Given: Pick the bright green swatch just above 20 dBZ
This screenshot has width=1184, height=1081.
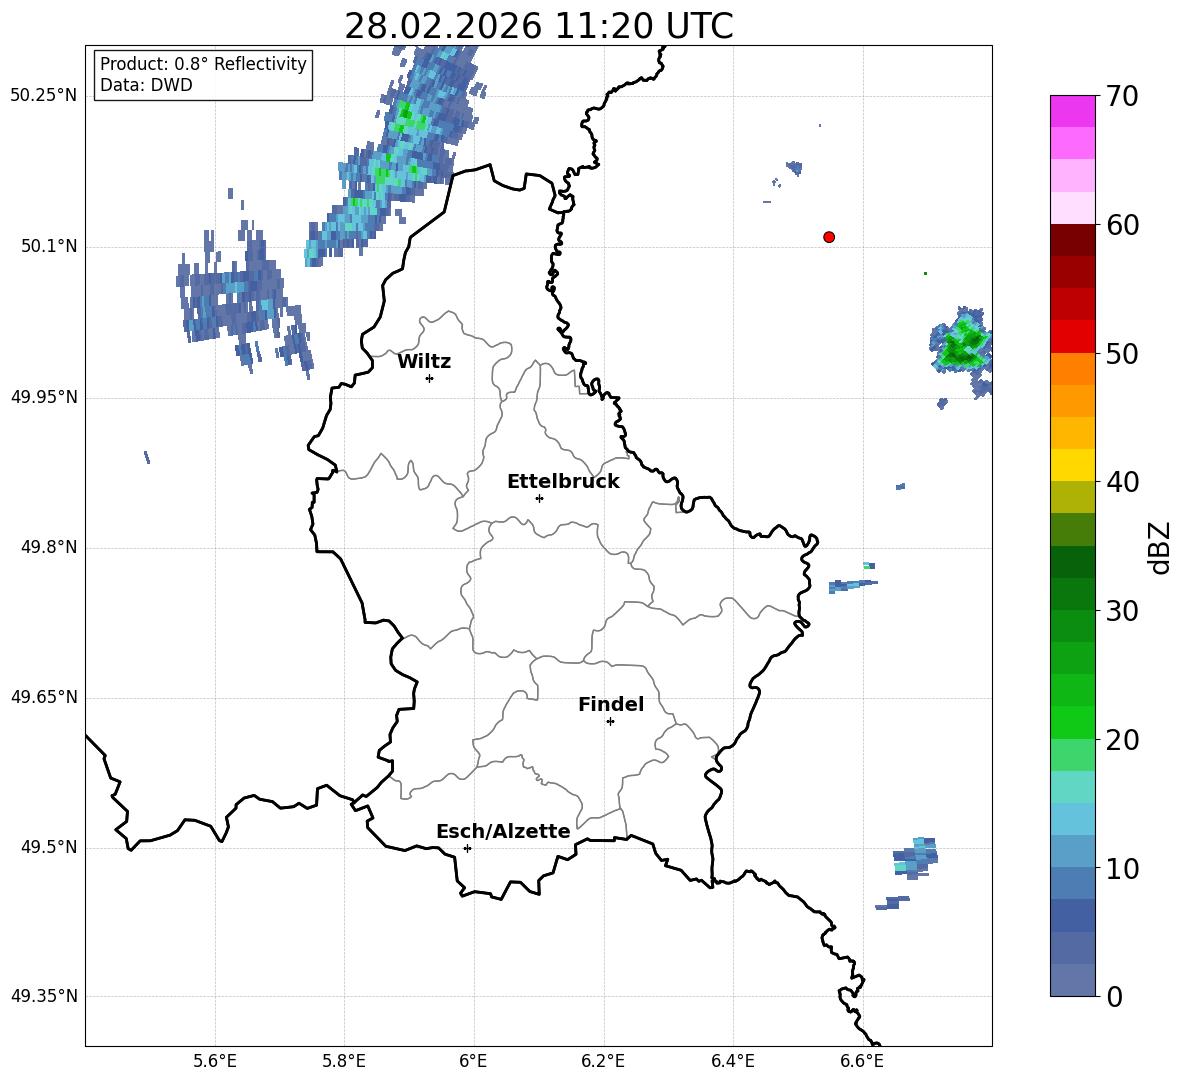Looking at the screenshot, I should [1072, 722].
